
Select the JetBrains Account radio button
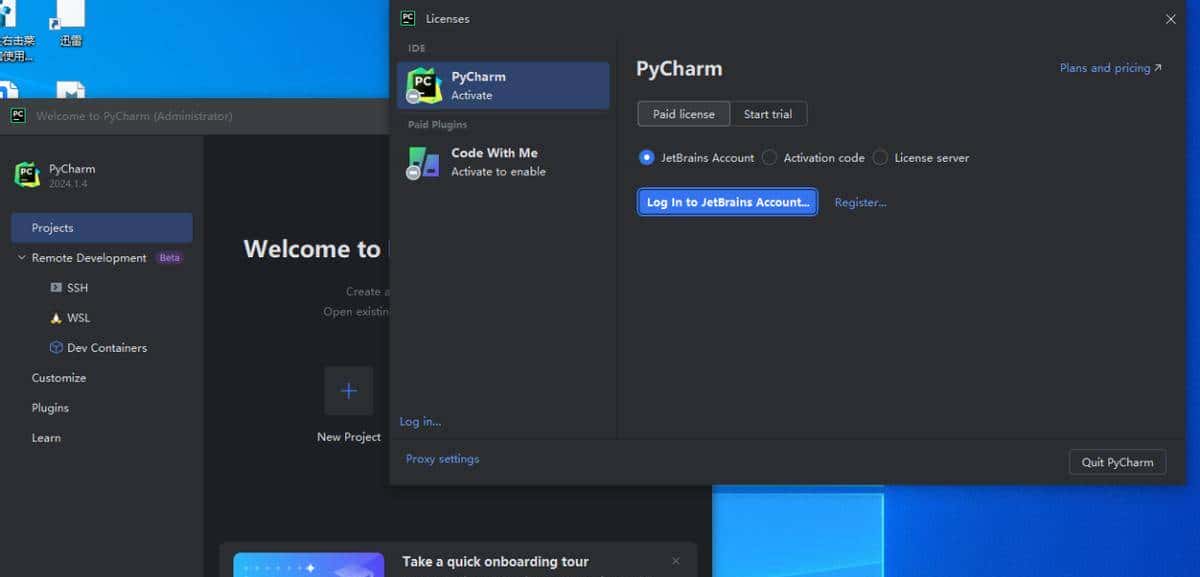(646, 157)
